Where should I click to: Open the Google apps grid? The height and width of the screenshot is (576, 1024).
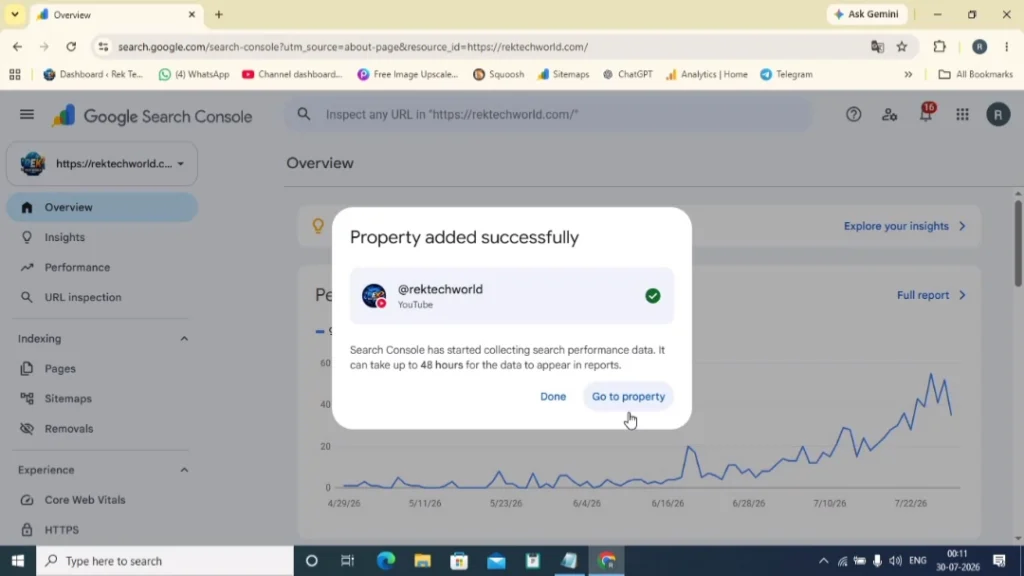963,115
